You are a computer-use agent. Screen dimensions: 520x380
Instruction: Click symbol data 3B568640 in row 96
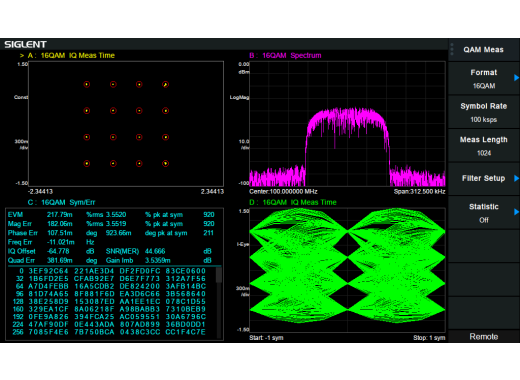186,294
